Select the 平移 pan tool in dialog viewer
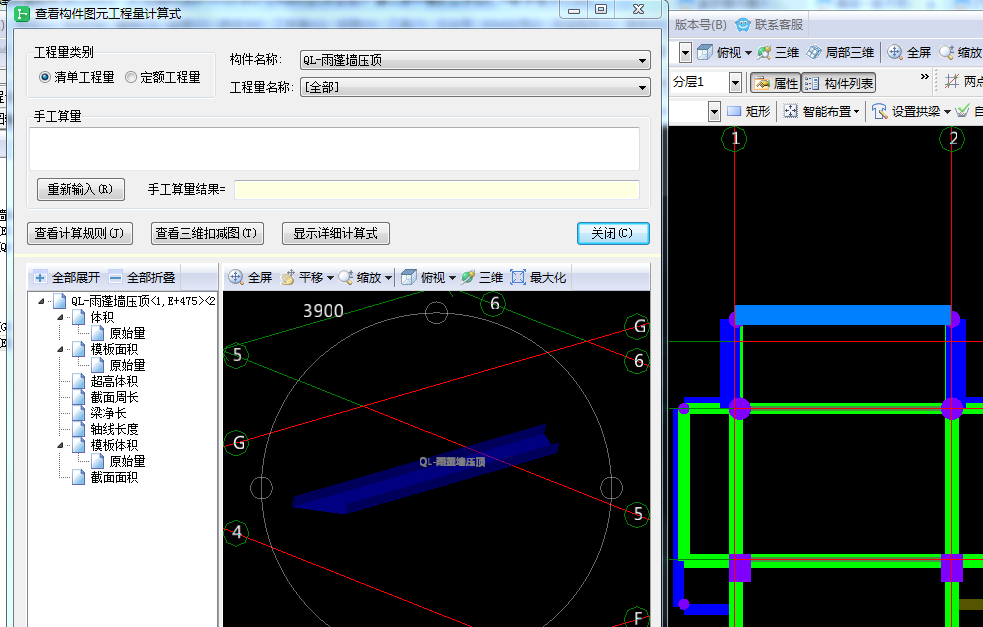The image size is (983, 627). pos(303,277)
